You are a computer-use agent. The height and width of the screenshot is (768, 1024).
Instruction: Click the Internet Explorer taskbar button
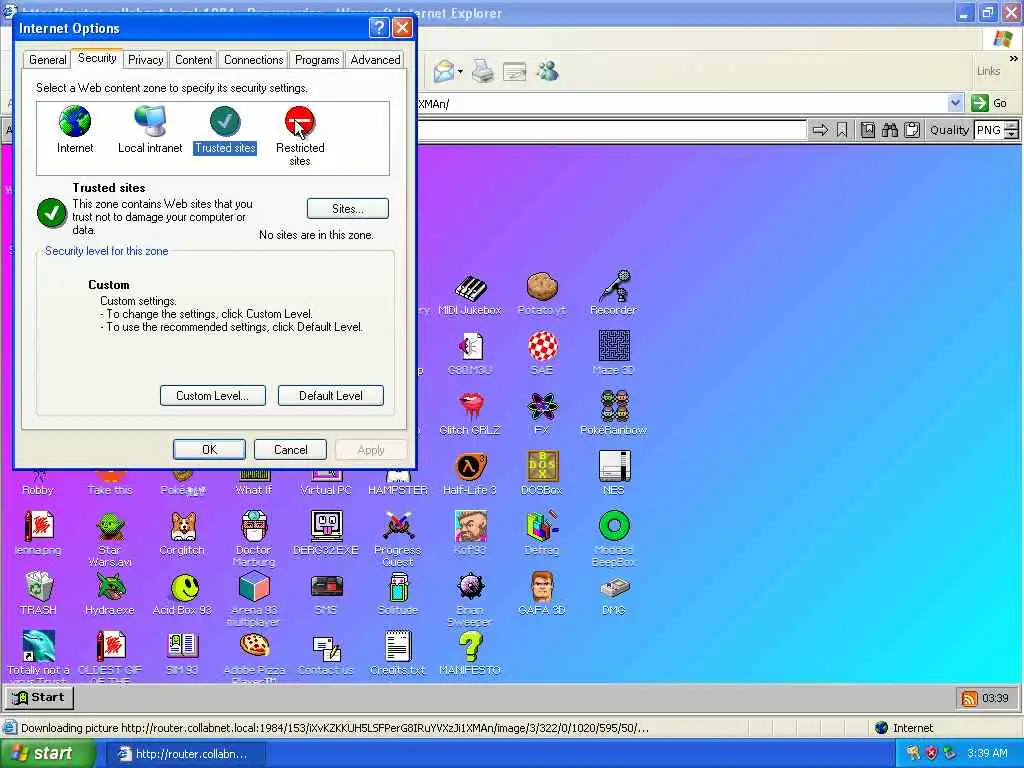(185, 754)
